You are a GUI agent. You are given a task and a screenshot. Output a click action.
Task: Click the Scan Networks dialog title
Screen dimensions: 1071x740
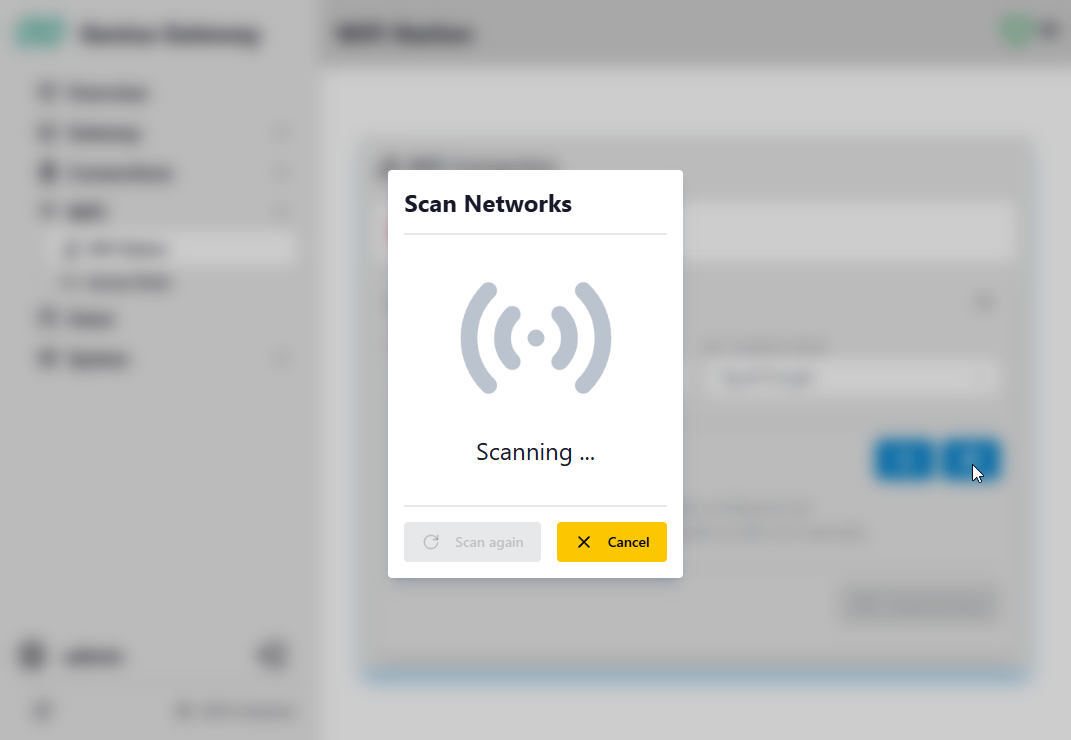tap(488, 204)
